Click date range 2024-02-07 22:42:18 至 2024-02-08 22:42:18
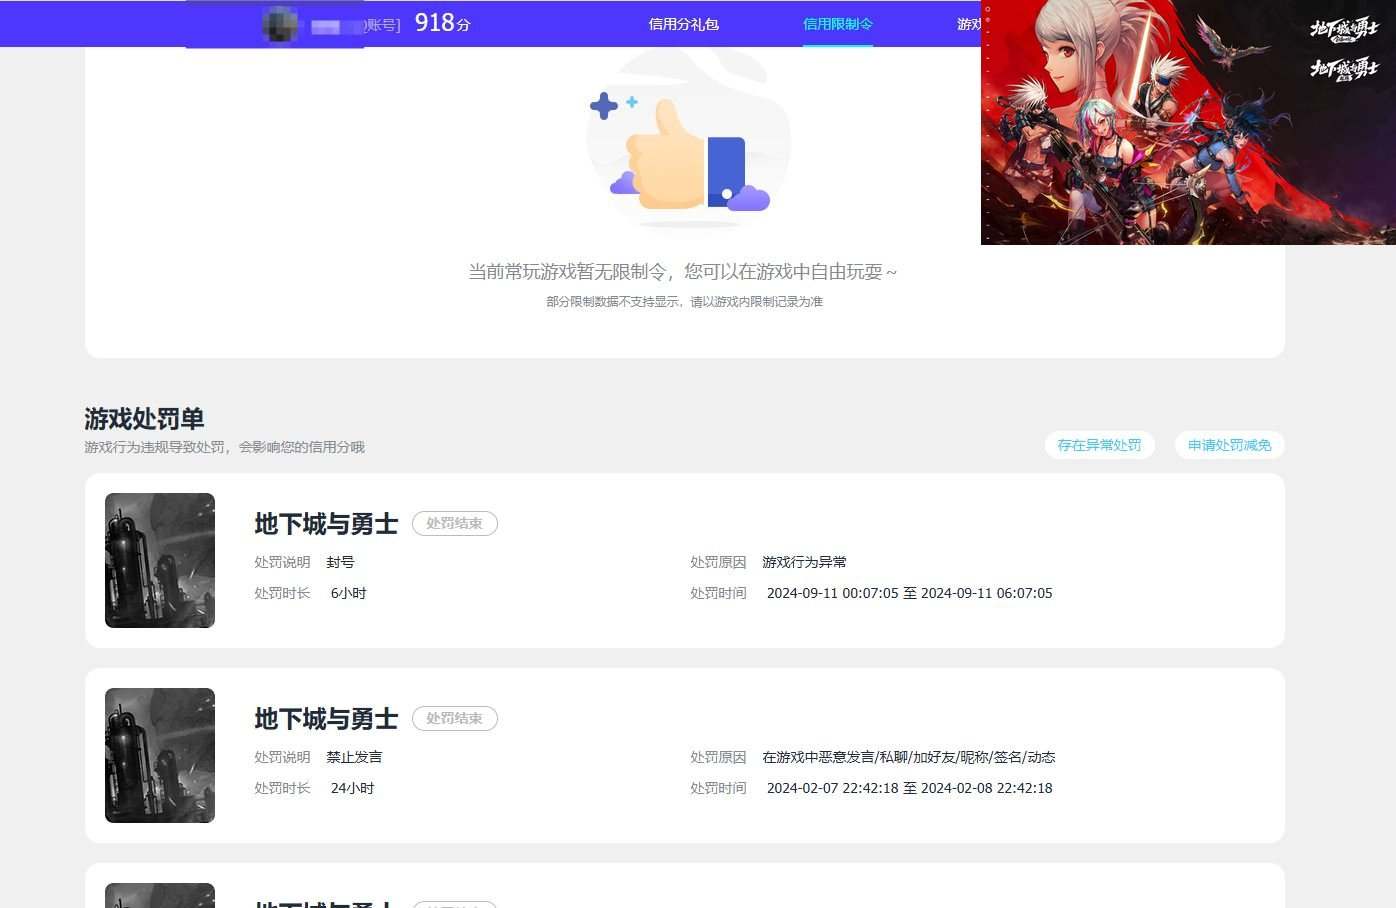1396x908 pixels. (909, 788)
